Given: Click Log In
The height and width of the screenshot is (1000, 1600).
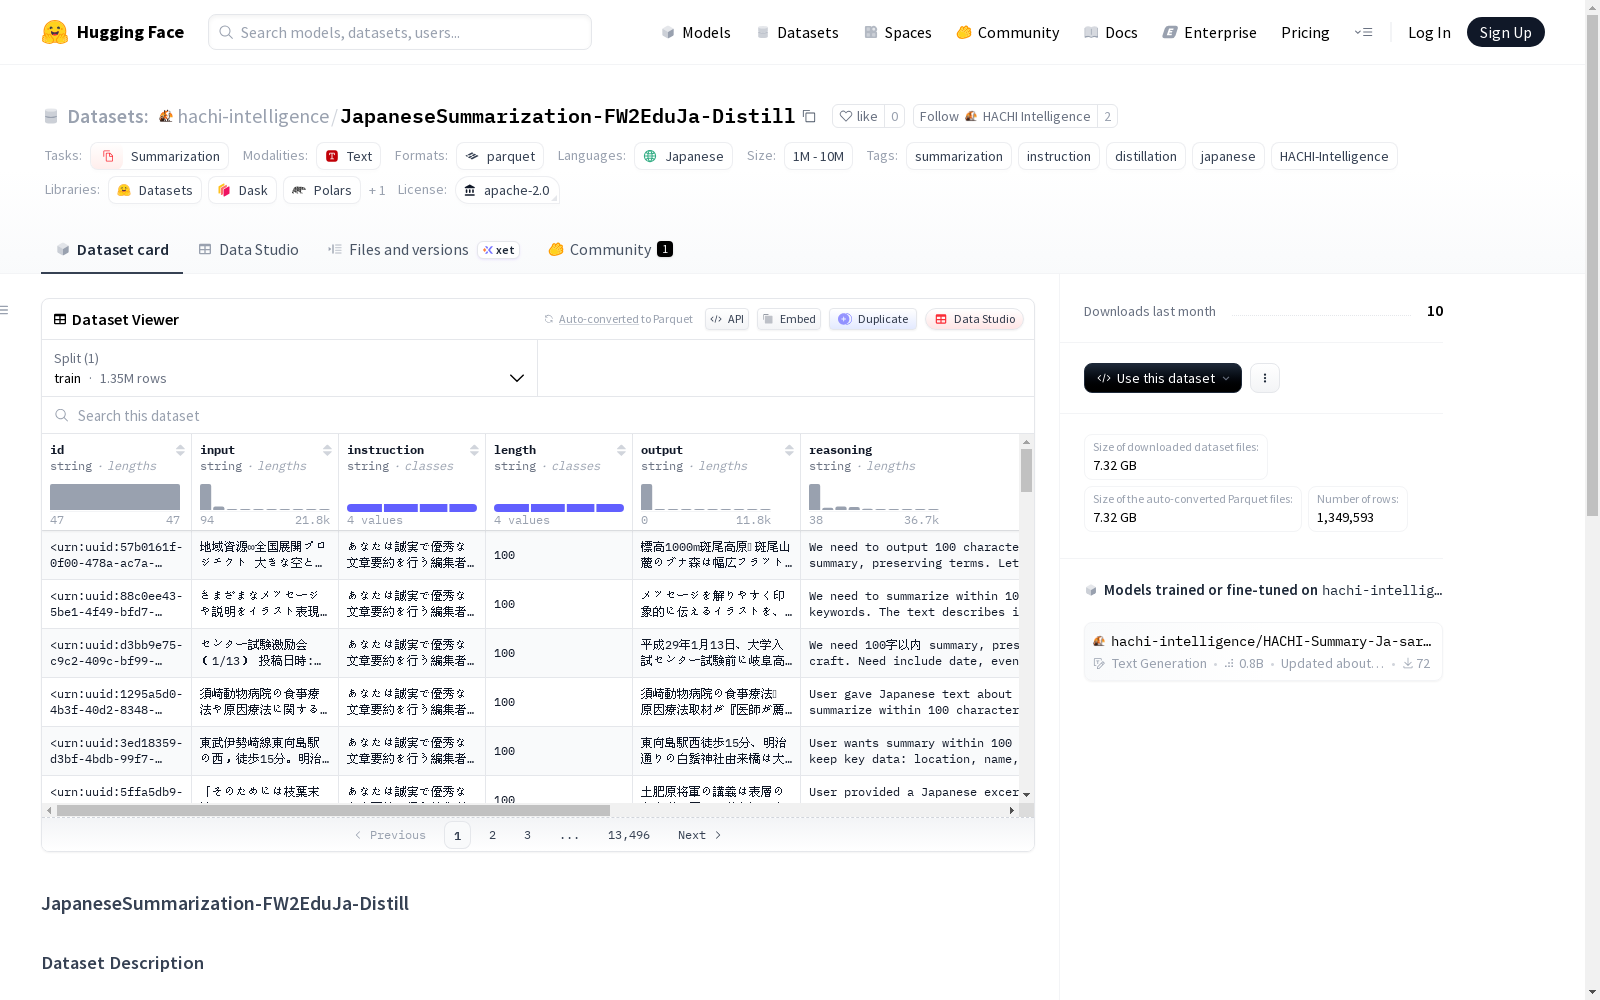Looking at the screenshot, I should coord(1429,32).
